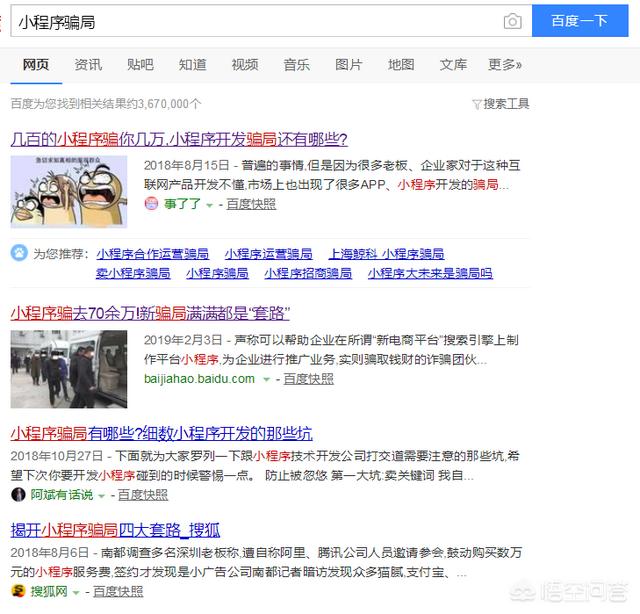Viewport: 640px width, 614px height.
Task: Switch to the 音乐 tab
Action: [297, 65]
